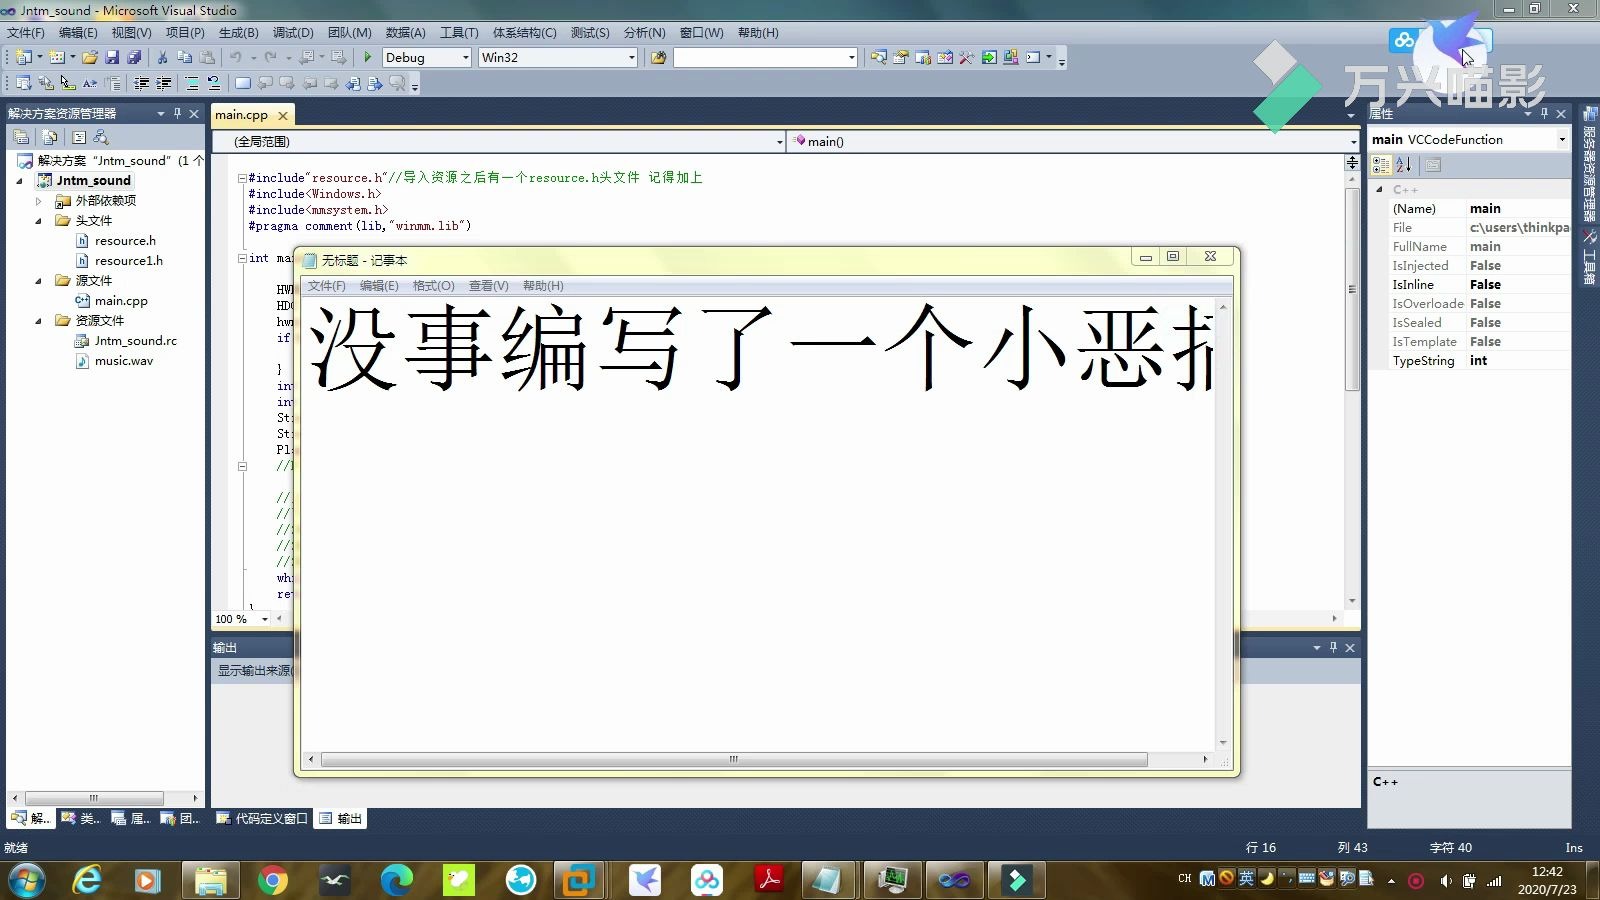Viewport: 1600px width, 900px height.
Task: Open the Toolbox wrench icon
Action: point(966,57)
